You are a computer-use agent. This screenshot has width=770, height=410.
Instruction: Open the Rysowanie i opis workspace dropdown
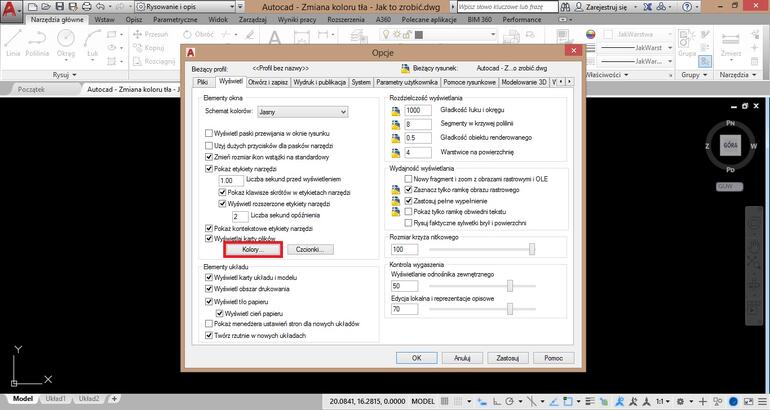tap(185, 7)
